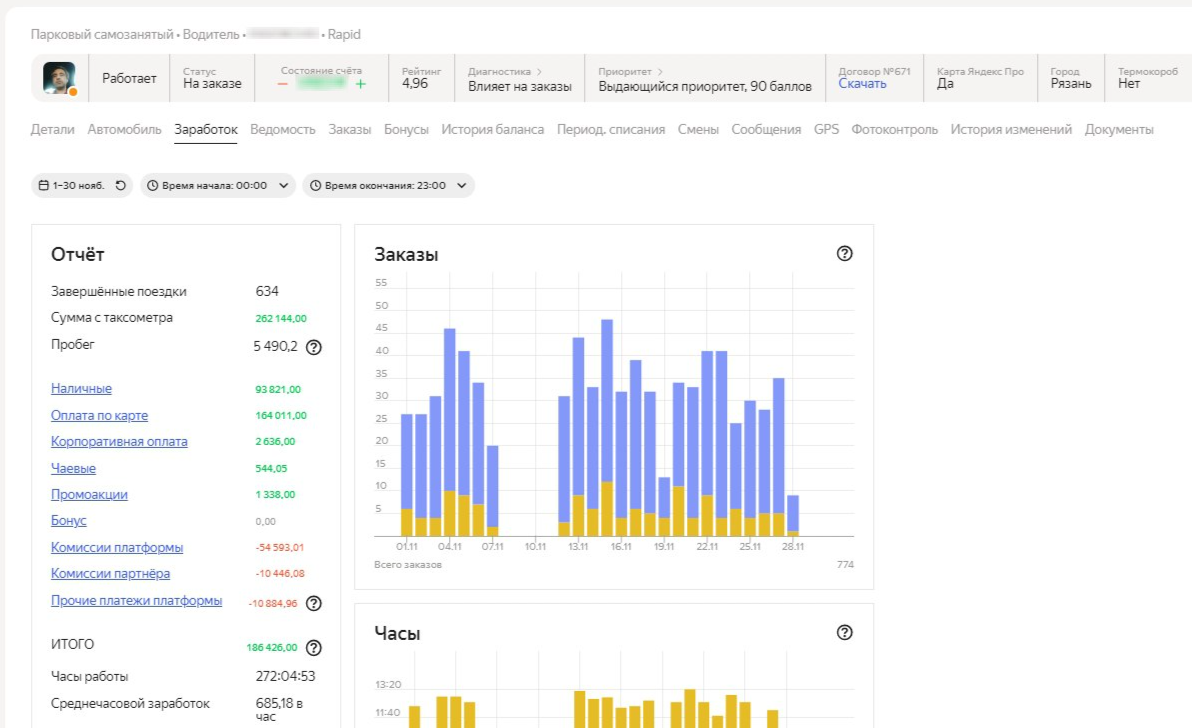Click the question icon beside ИТОГО

[x=313, y=647]
